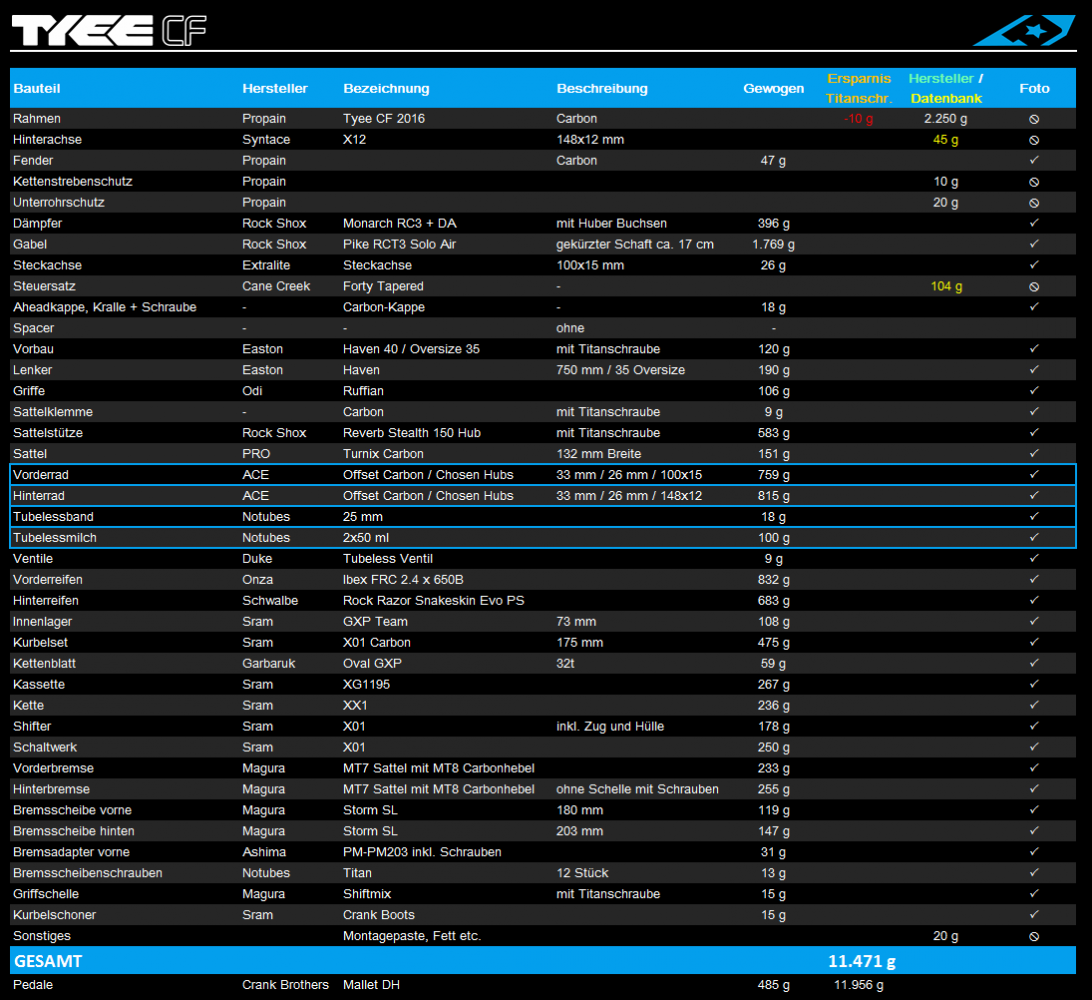Select the Turnix Carbon cell
The width and height of the screenshot is (1092, 1000).
coord(383,453)
